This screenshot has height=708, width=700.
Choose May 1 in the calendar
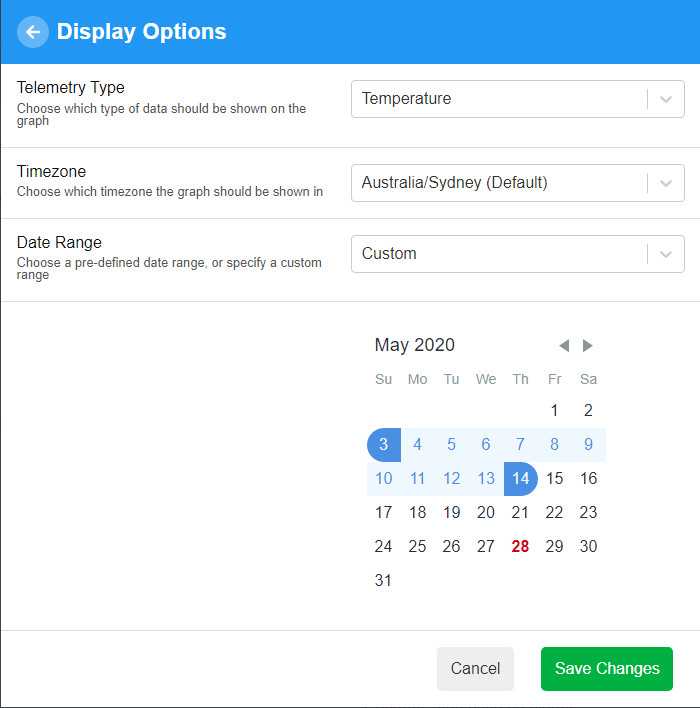[x=554, y=411]
